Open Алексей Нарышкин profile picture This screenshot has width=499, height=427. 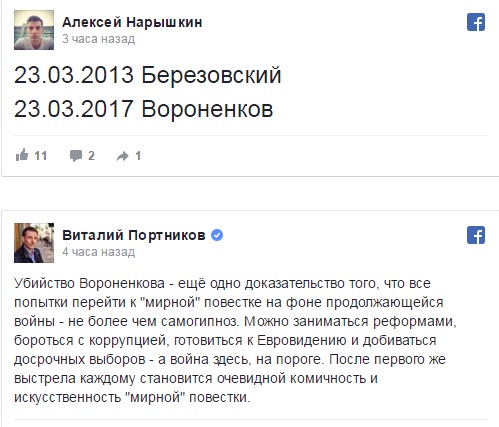coord(34,30)
